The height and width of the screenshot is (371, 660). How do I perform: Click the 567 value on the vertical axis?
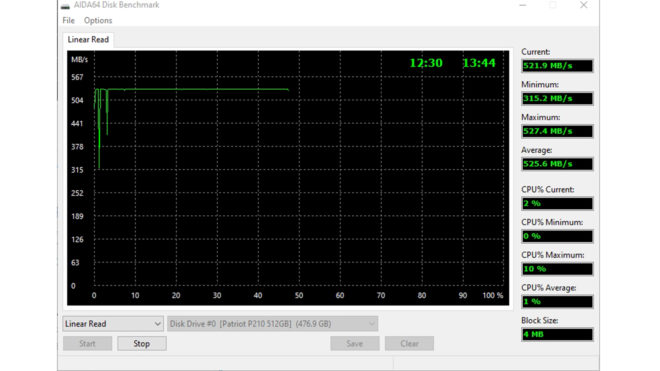click(77, 77)
